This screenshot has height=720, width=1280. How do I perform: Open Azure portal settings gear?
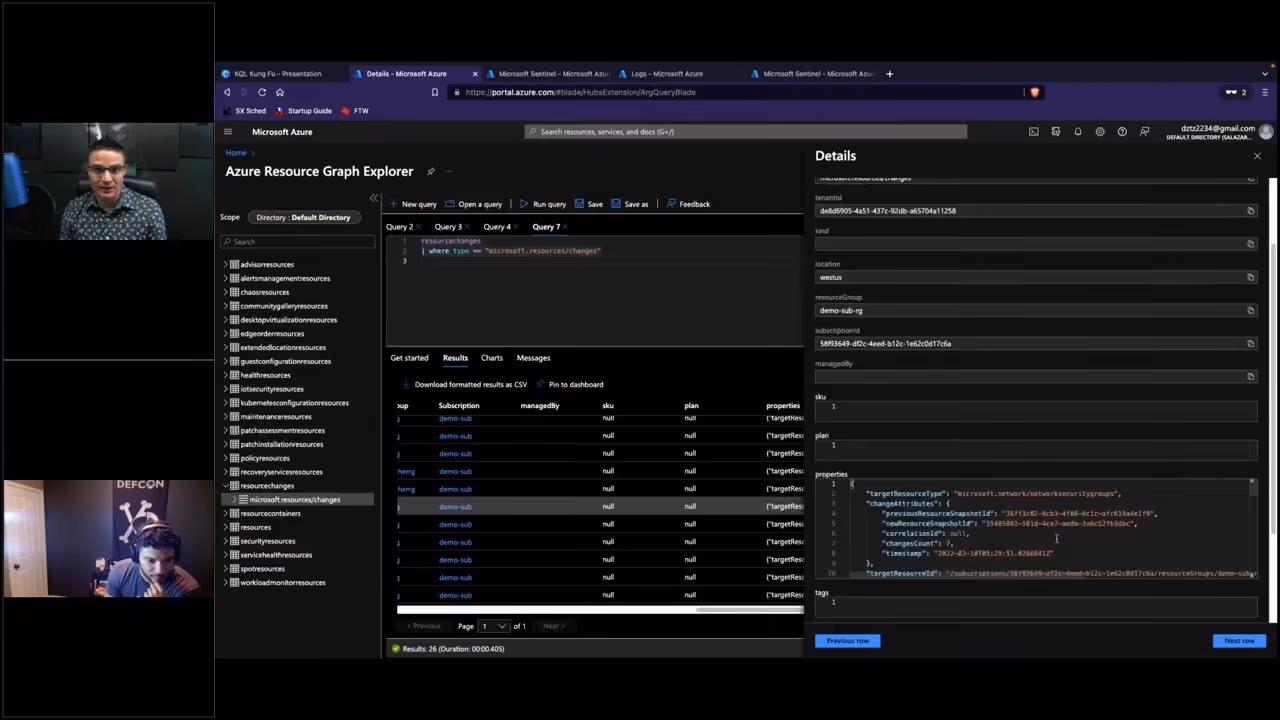[1100, 132]
